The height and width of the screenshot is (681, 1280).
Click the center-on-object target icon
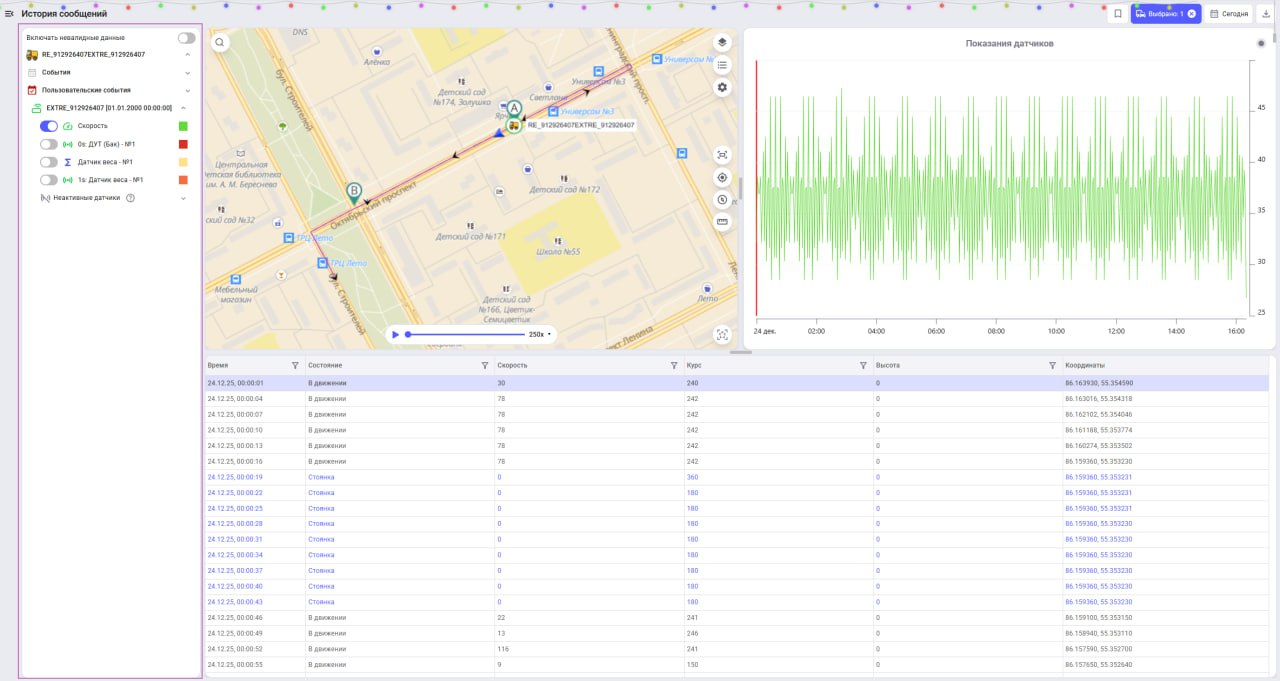pos(722,177)
